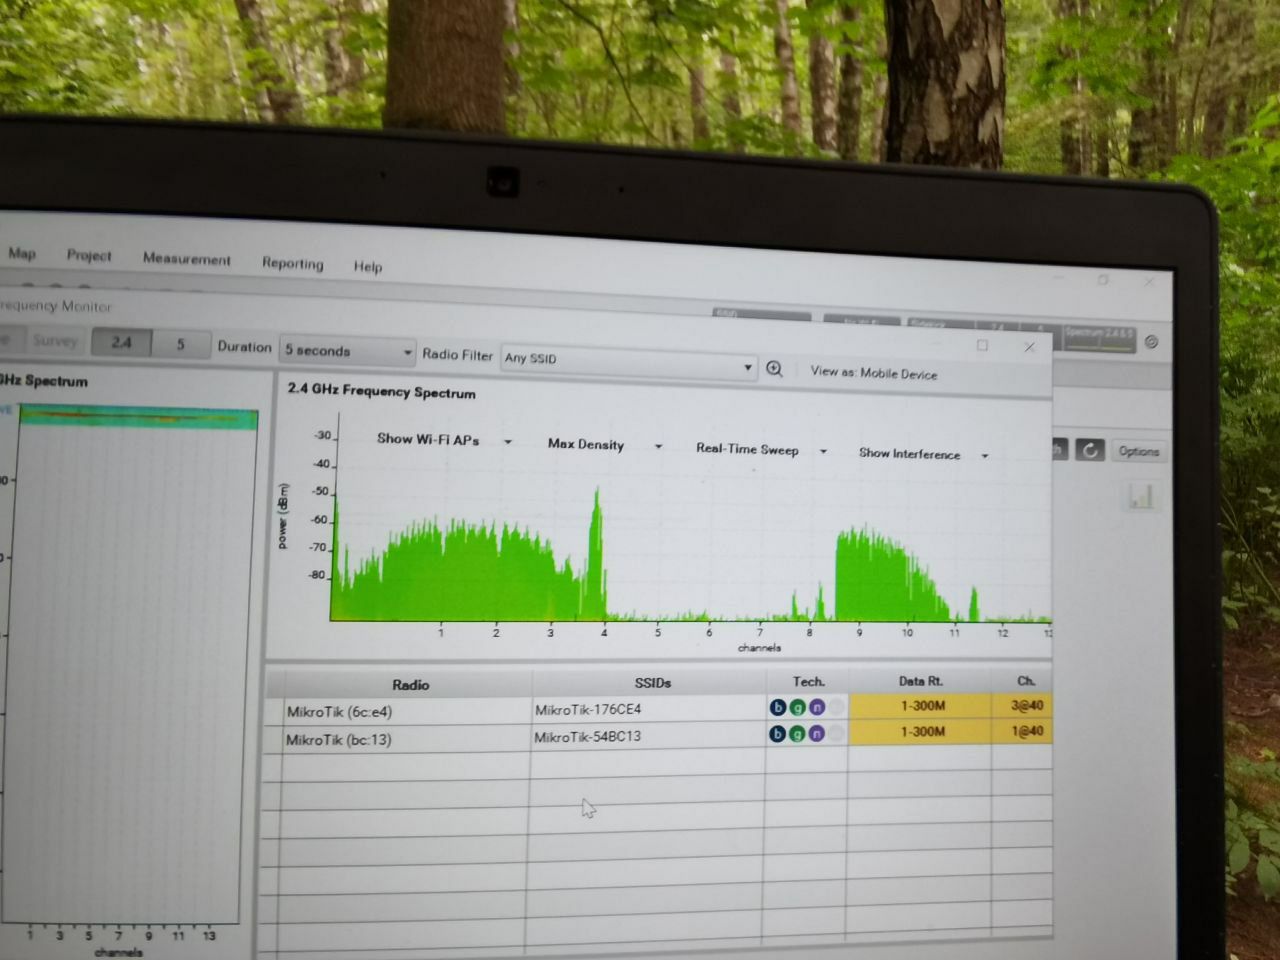1280x960 pixels.
Task: Click the waterfall spectrogram strip in left panel
Action: pyautogui.click(x=138, y=416)
